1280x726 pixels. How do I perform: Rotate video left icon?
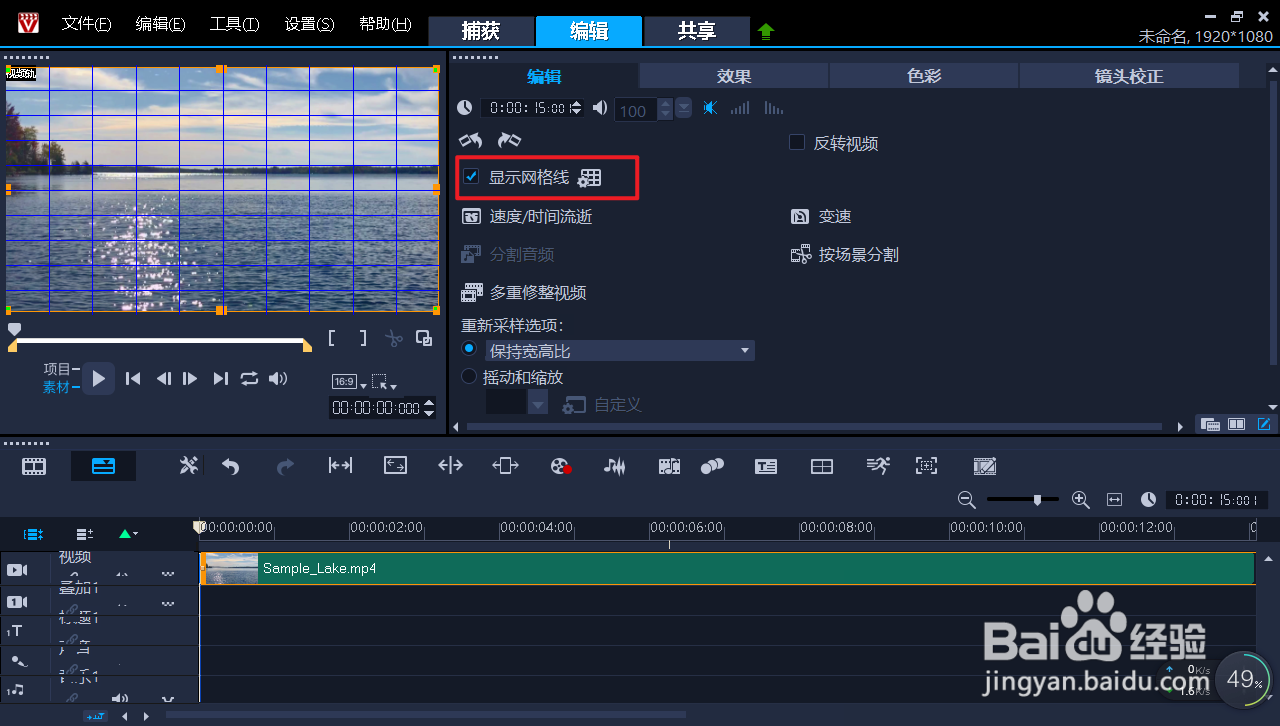pos(470,141)
